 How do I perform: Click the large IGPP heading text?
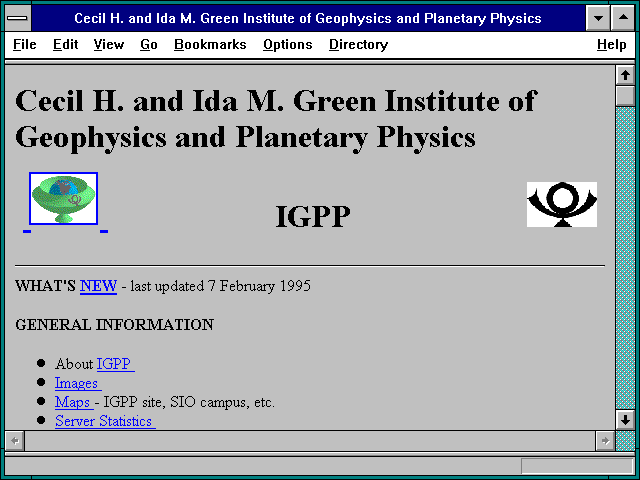[313, 216]
